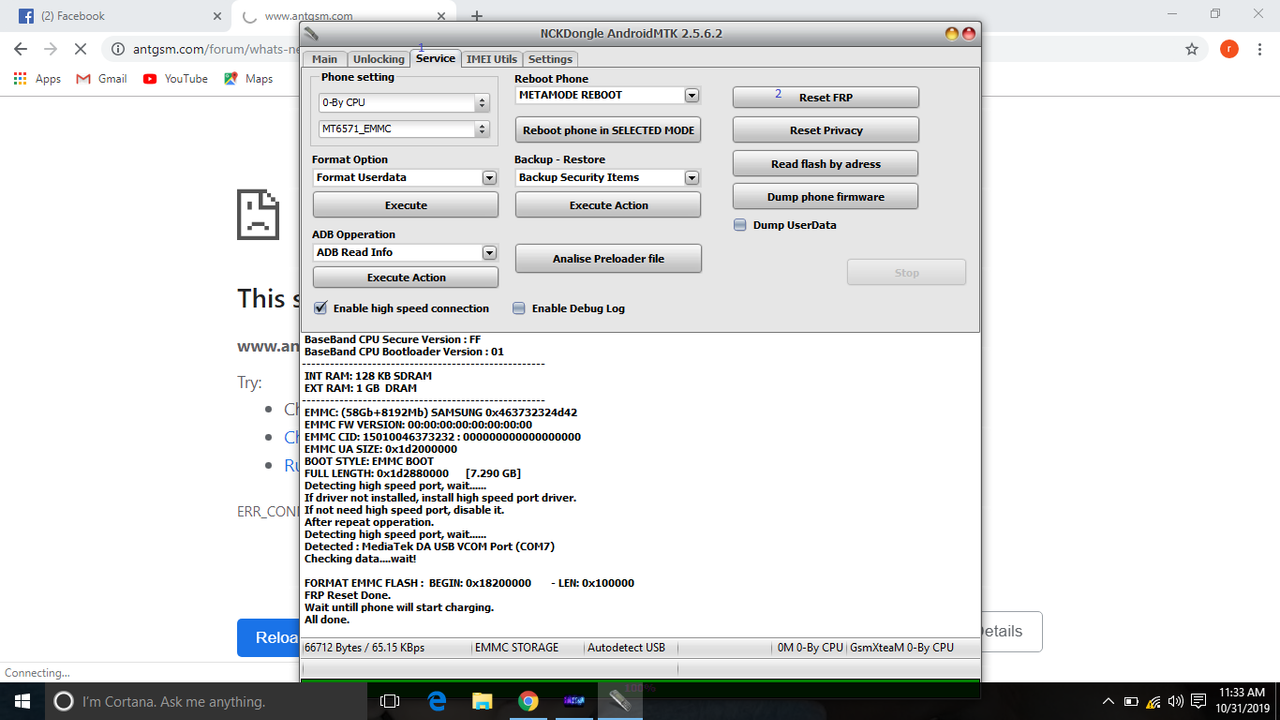This screenshot has height=720, width=1280.
Task: Click the Stop button
Action: (x=906, y=272)
